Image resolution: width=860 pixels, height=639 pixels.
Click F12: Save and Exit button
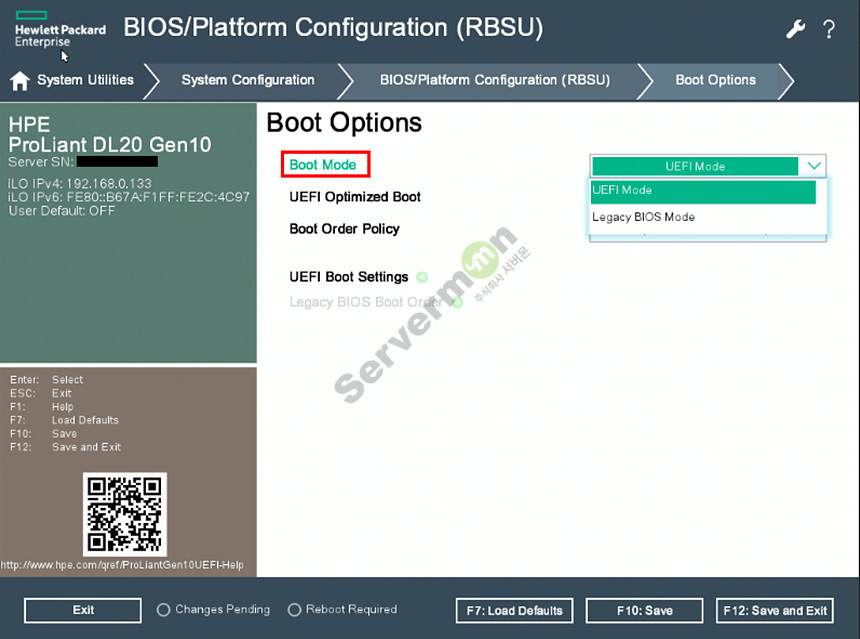coord(774,610)
